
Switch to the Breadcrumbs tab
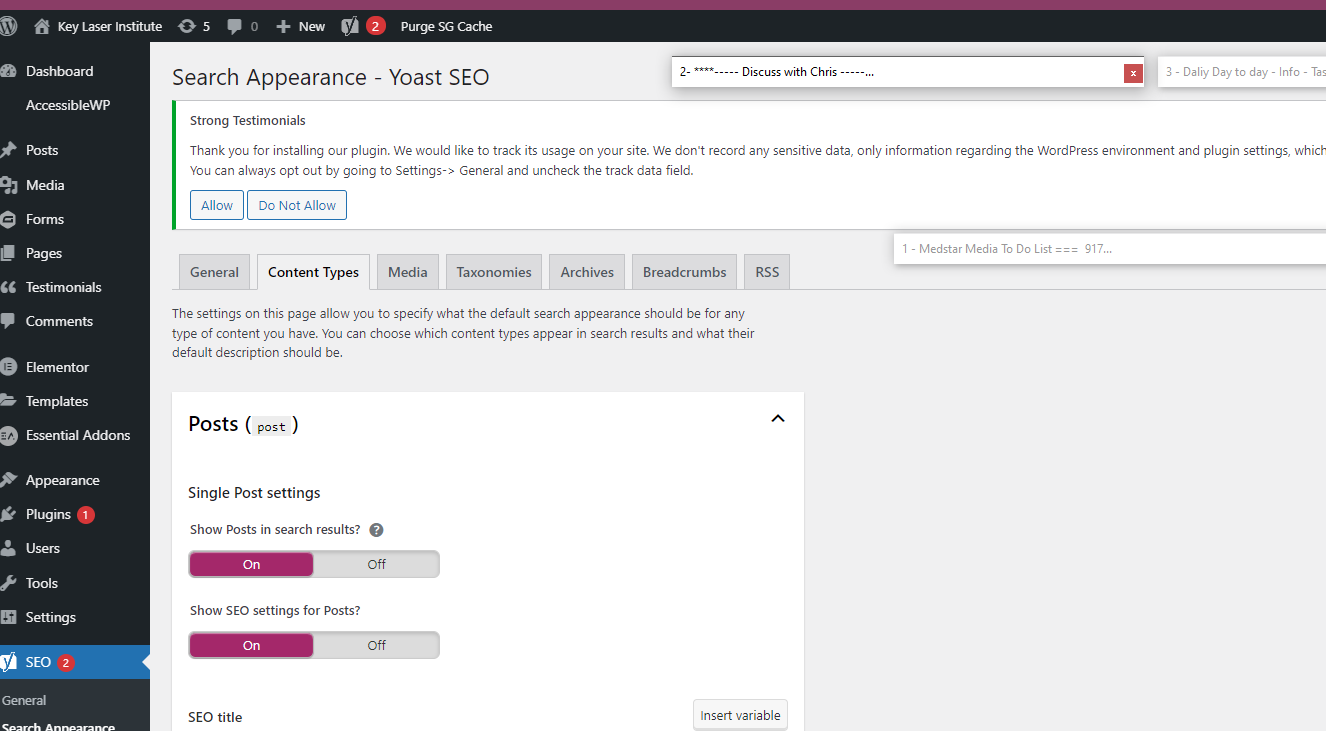[x=685, y=272]
